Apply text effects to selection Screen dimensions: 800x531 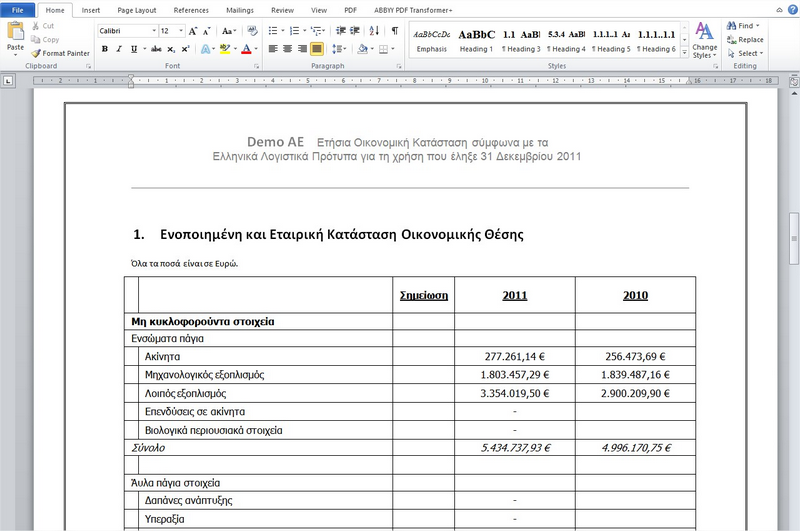[205, 49]
